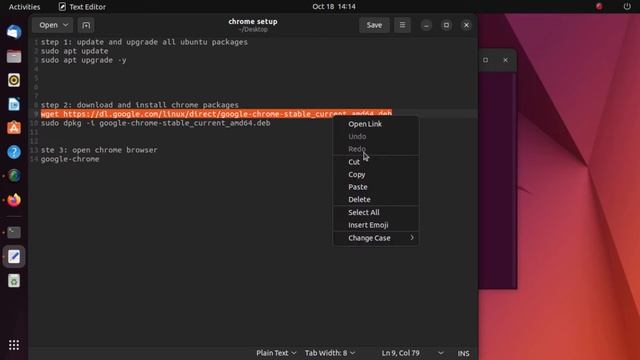Click the 'google-chrome' line
The width and height of the screenshot is (640, 360).
pyautogui.click(x=70, y=159)
